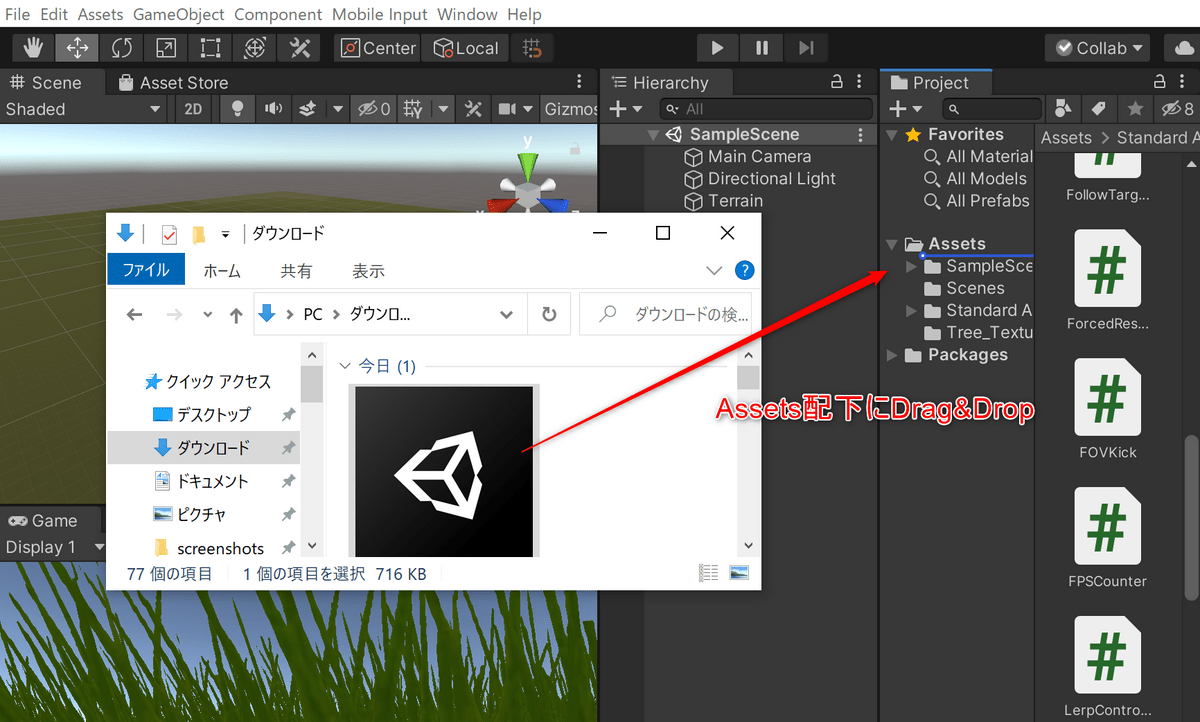The height and width of the screenshot is (722, 1200).
Task: Go up one folder level in Explorer
Action: 236,315
